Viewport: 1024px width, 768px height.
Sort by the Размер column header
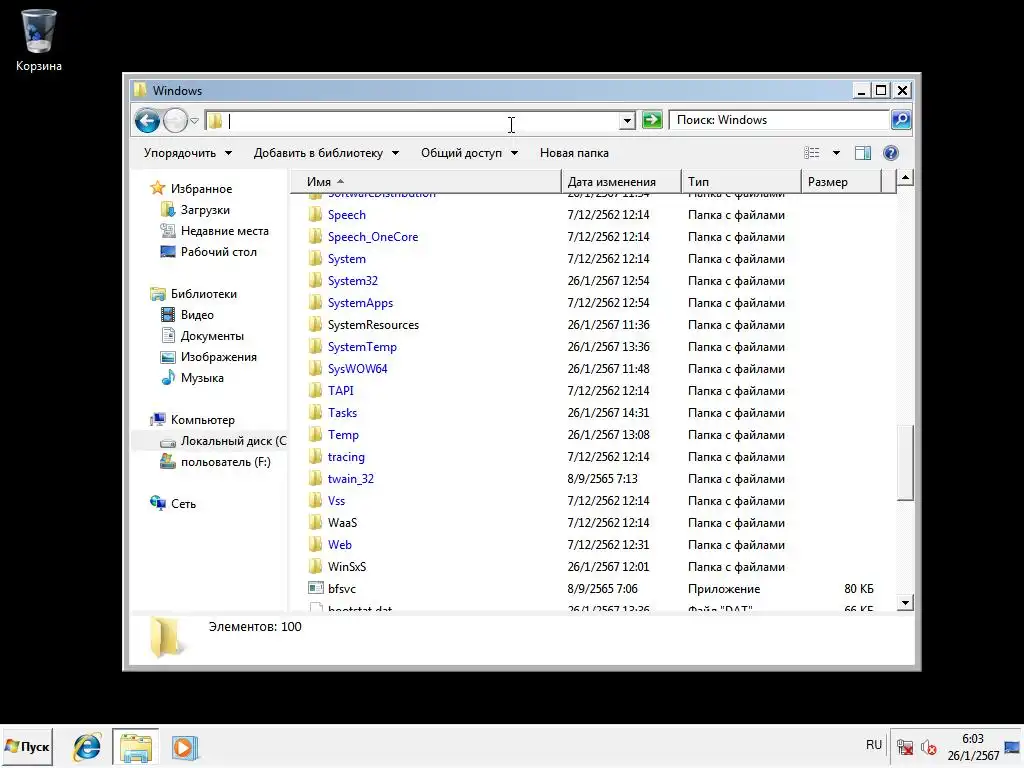pyautogui.click(x=841, y=182)
